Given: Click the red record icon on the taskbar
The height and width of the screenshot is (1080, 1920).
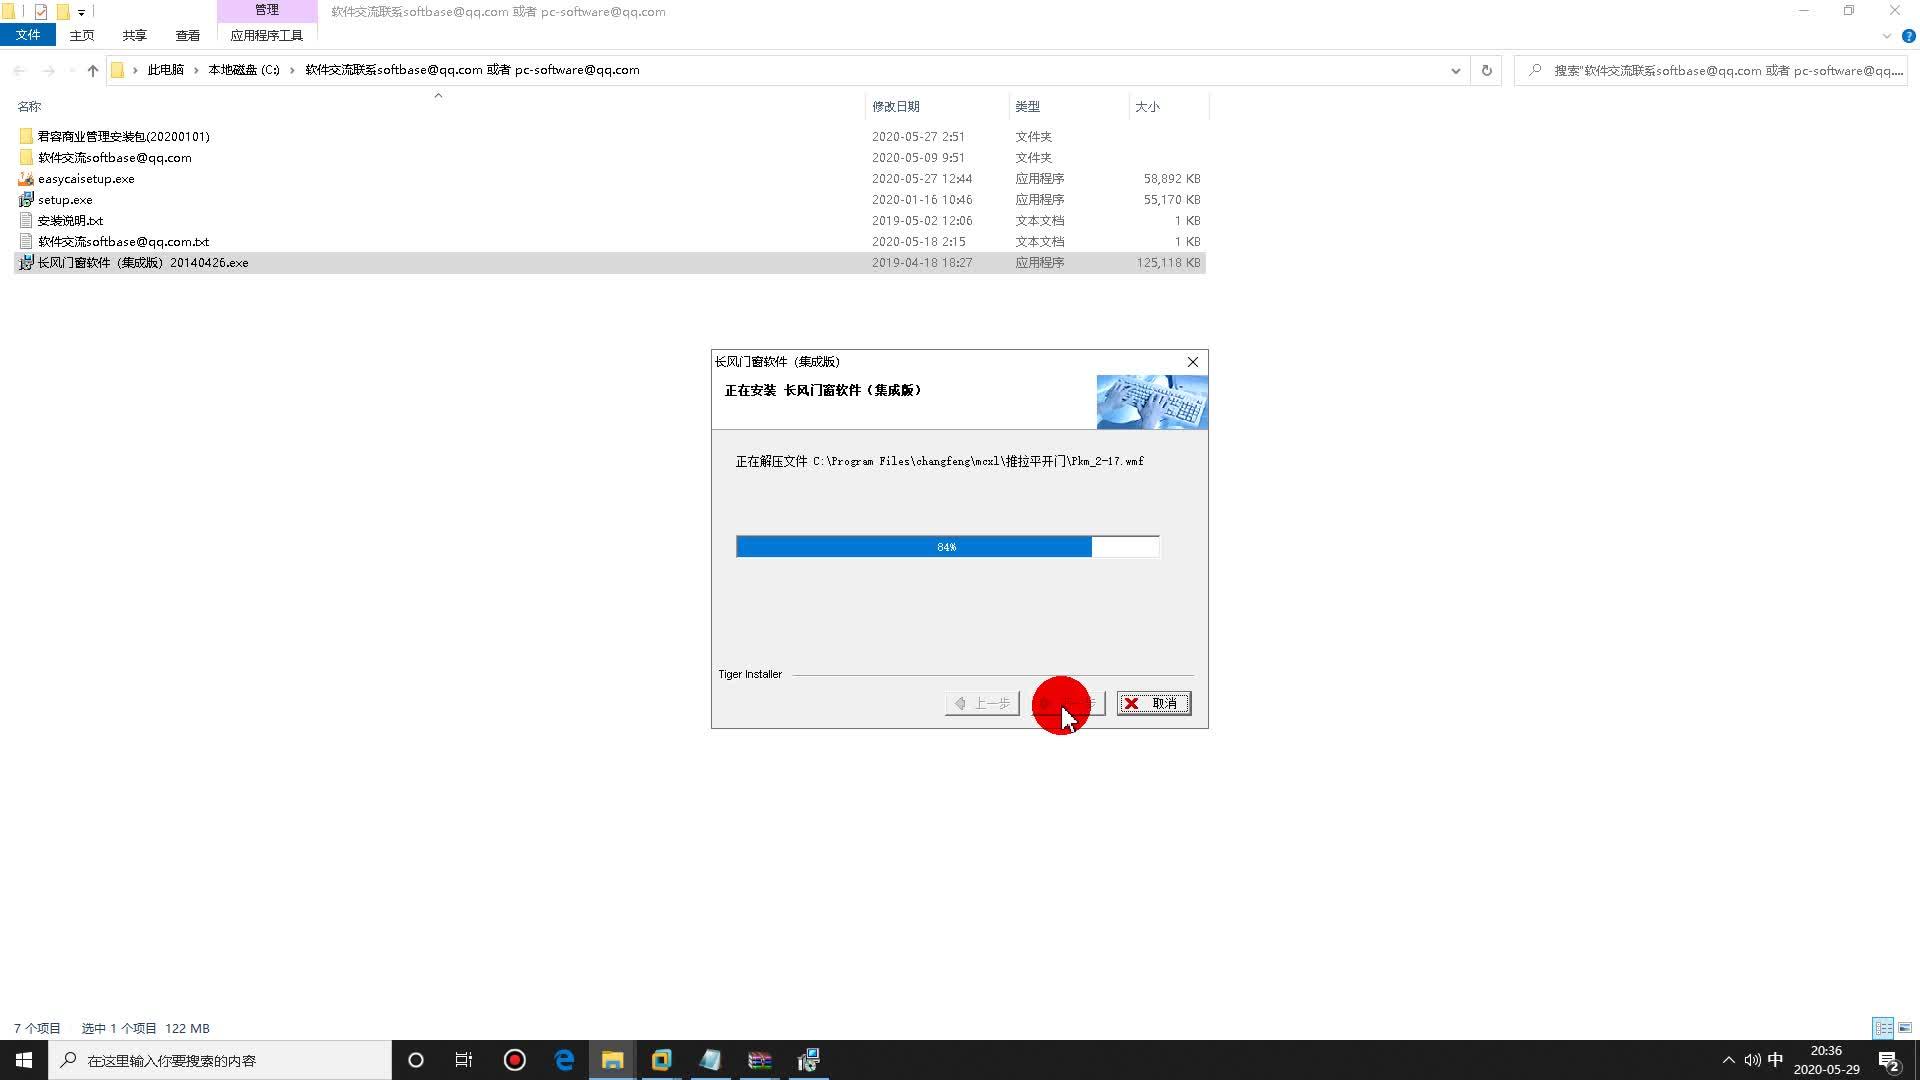Looking at the screenshot, I should click(515, 1060).
